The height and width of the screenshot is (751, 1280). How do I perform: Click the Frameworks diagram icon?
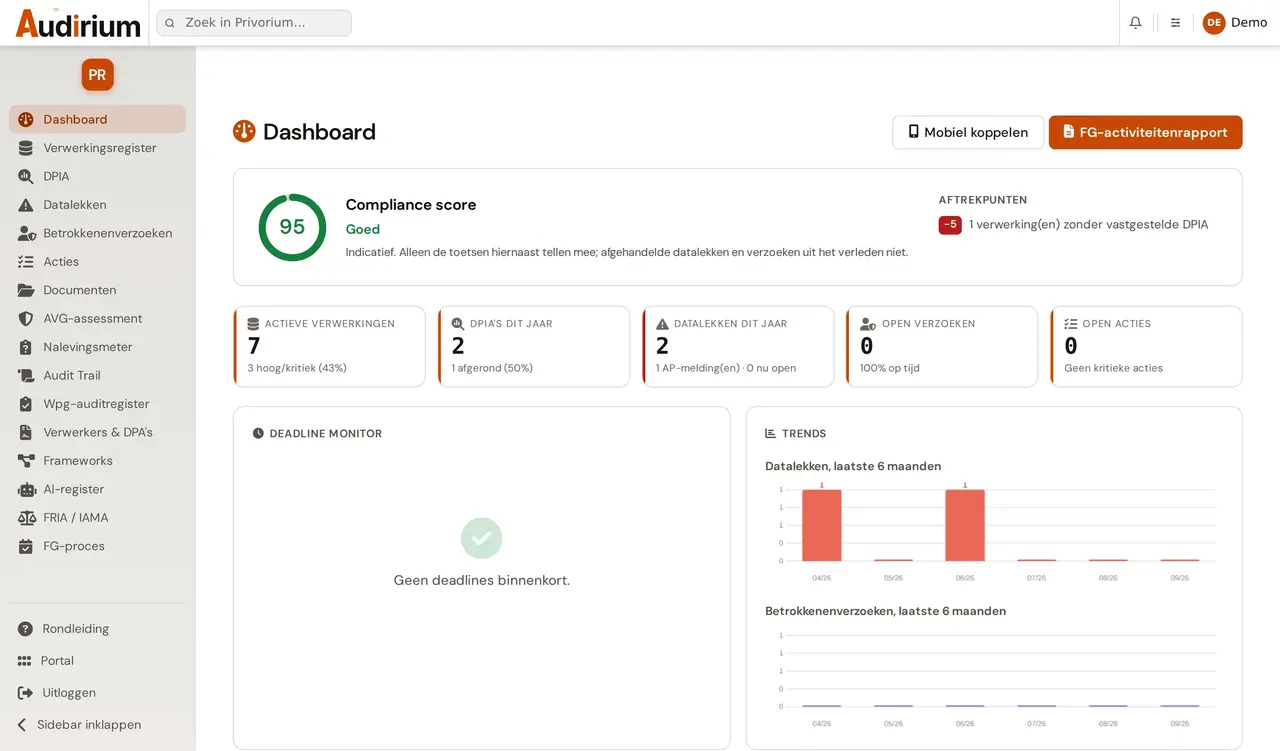pyautogui.click(x=26, y=461)
